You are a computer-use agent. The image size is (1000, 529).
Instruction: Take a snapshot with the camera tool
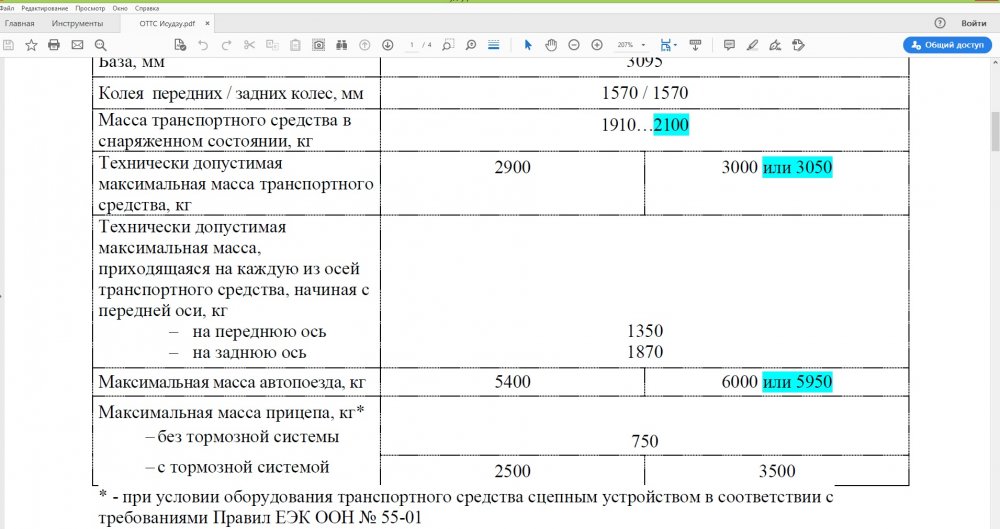(x=318, y=45)
